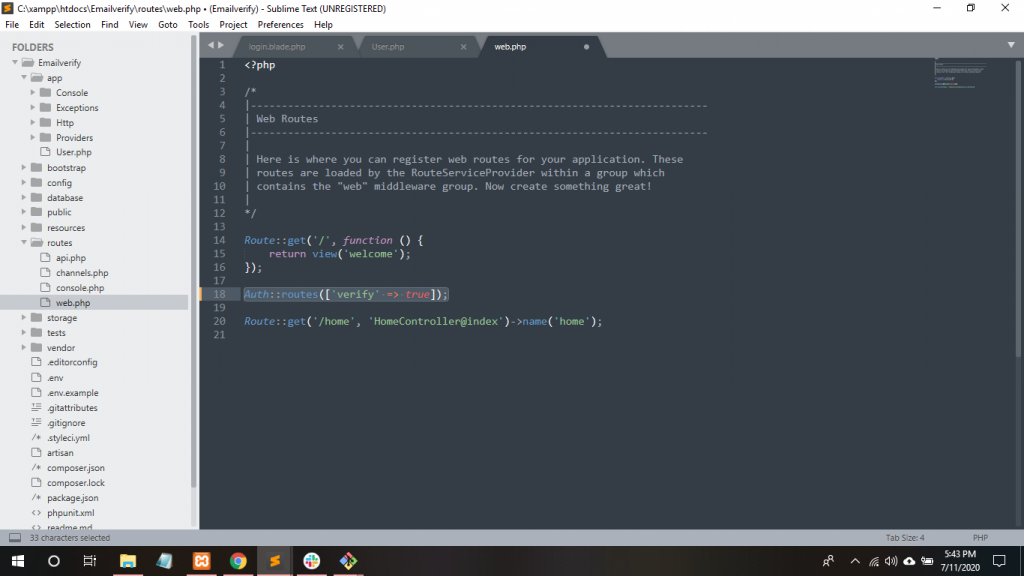Viewport: 1024px width, 576px height.
Task: Open File Explorer from taskbar
Action: (x=128, y=561)
